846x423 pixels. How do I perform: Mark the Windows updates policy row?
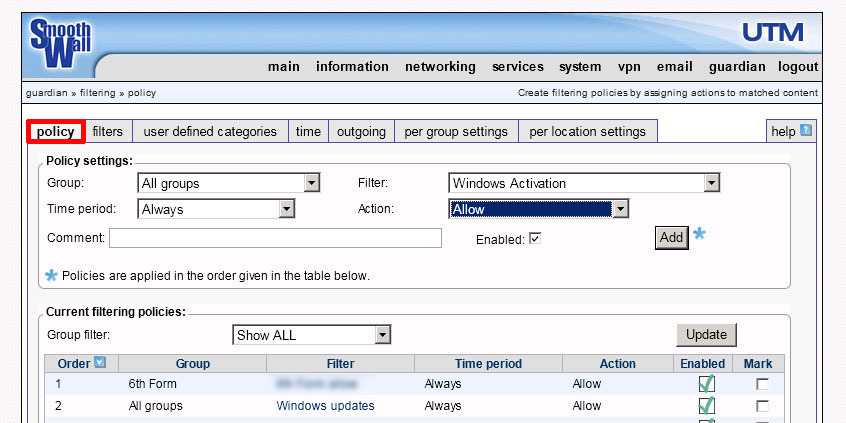(x=762, y=406)
